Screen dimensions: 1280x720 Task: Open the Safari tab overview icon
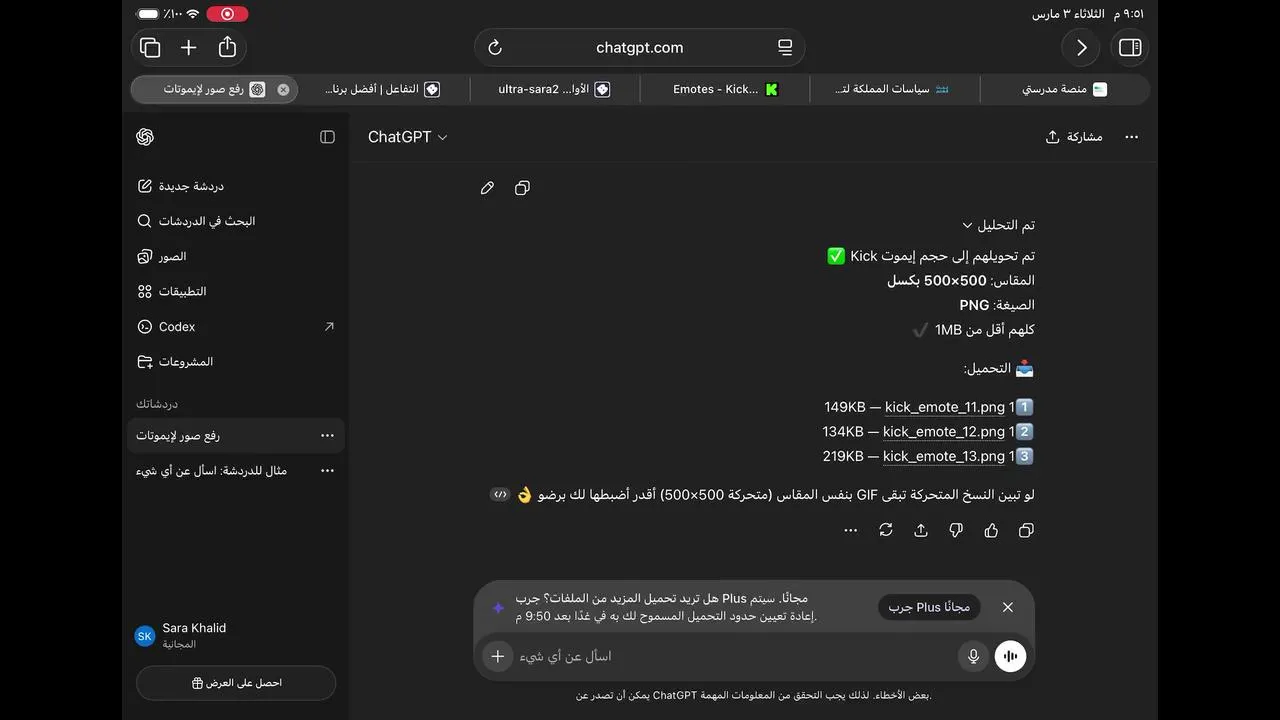point(150,47)
